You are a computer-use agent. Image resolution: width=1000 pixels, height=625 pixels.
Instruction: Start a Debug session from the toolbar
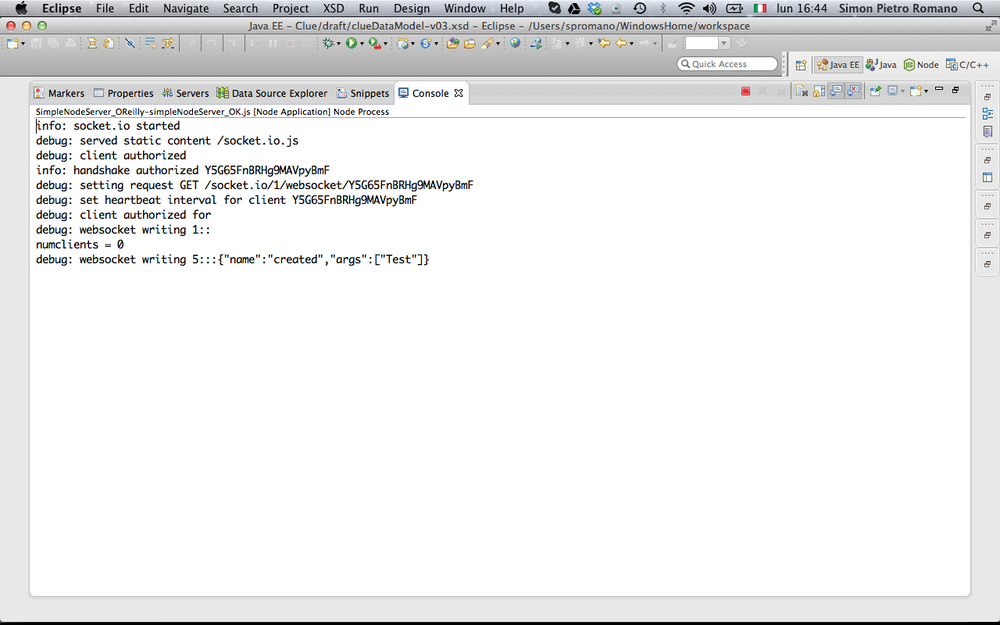329,44
